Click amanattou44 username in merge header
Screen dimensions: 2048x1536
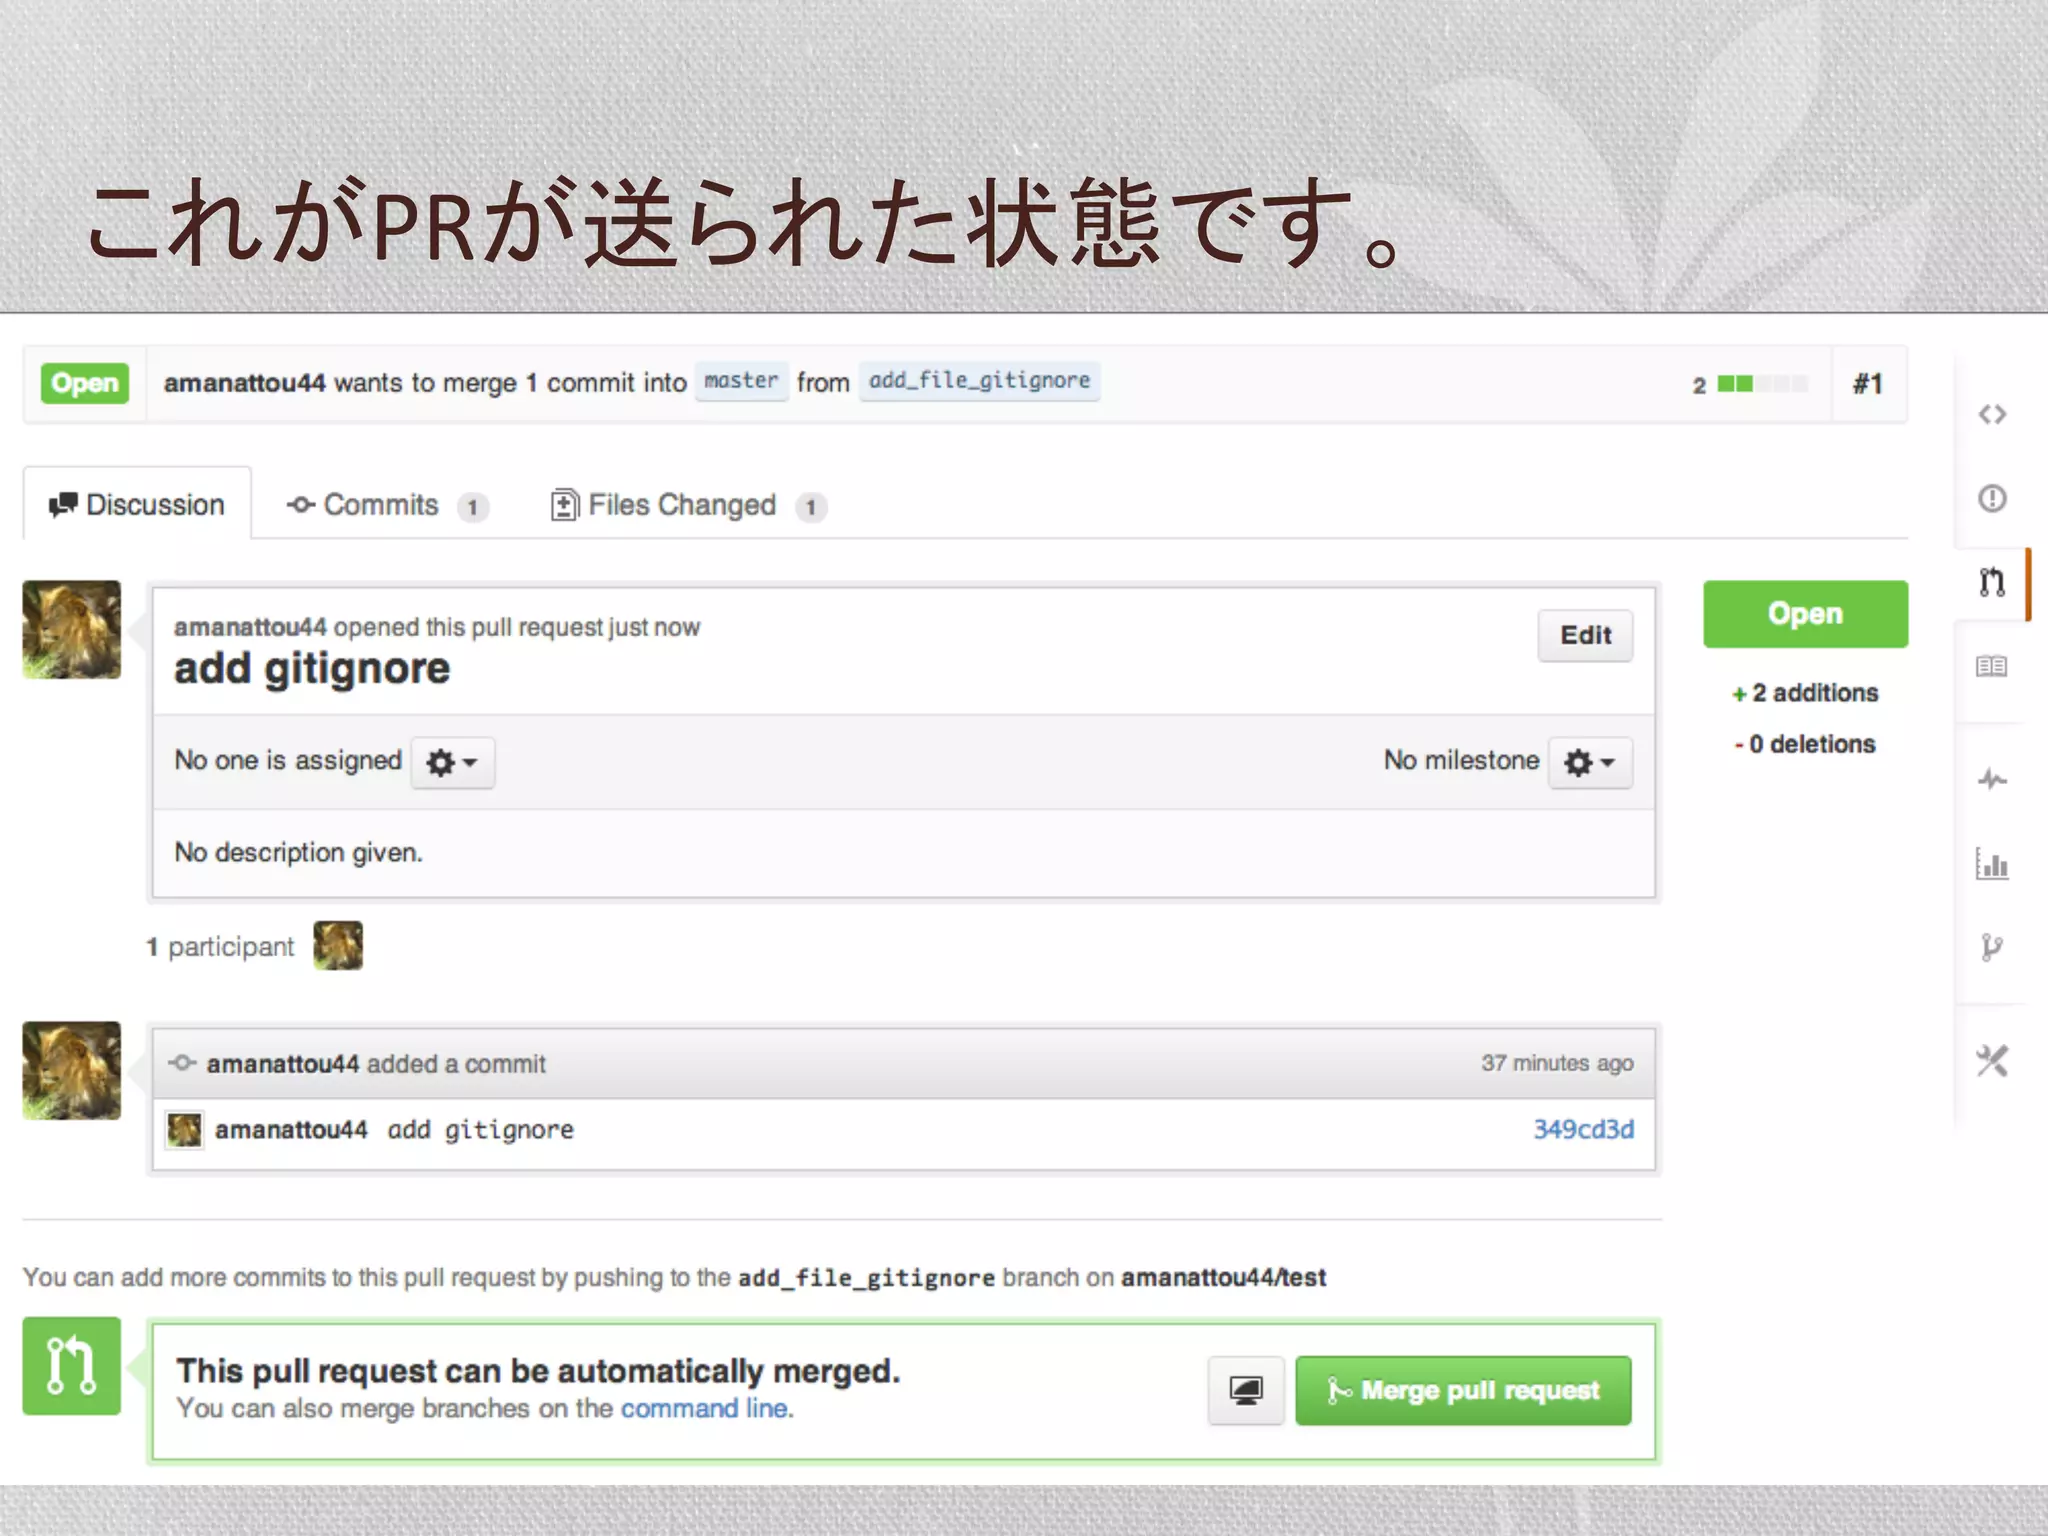245,383
